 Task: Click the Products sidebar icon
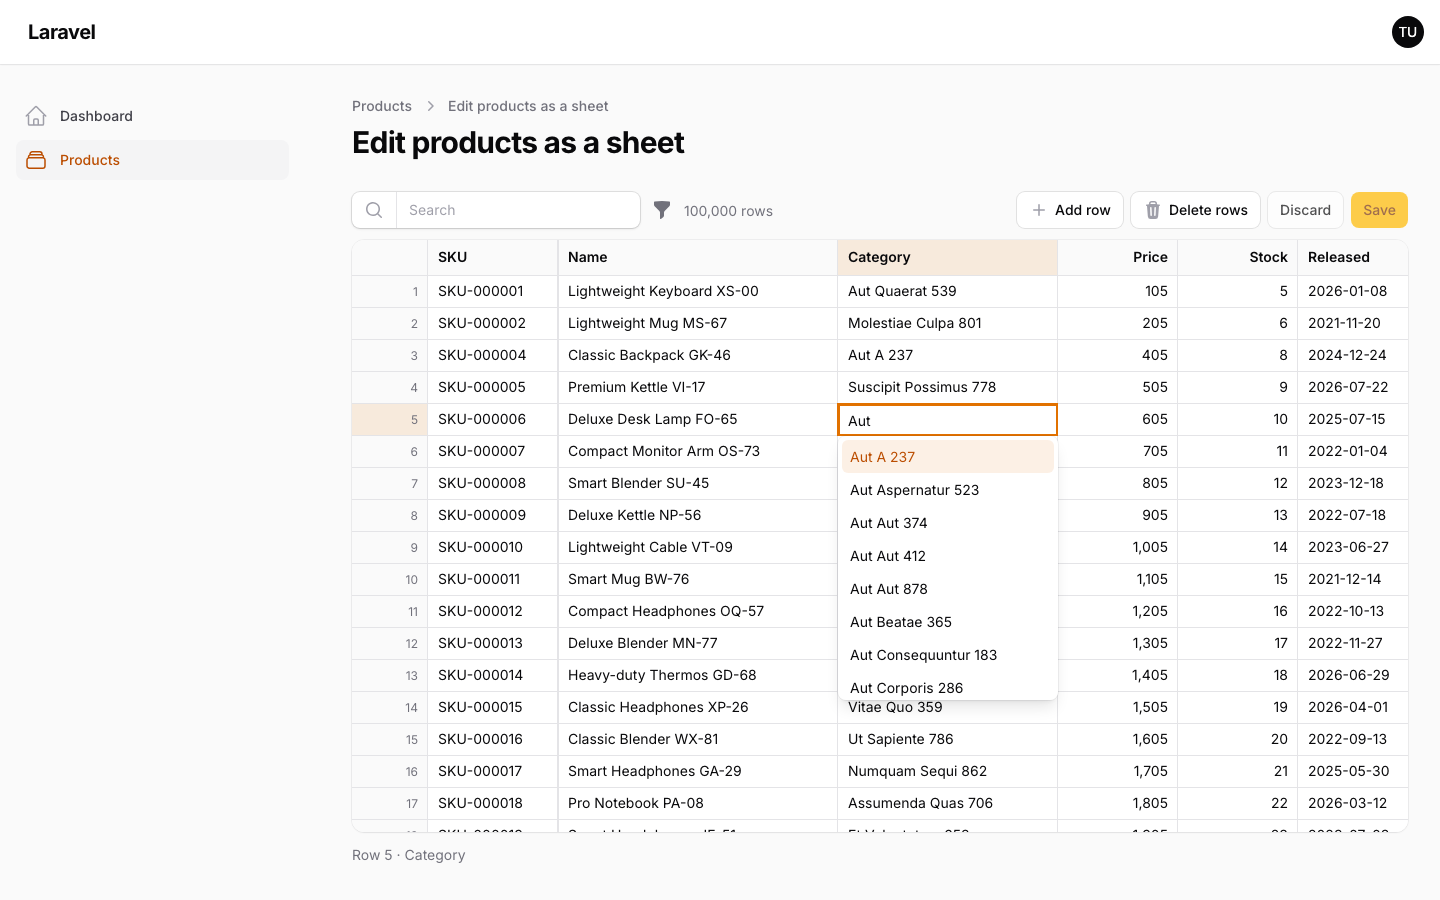click(36, 160)
